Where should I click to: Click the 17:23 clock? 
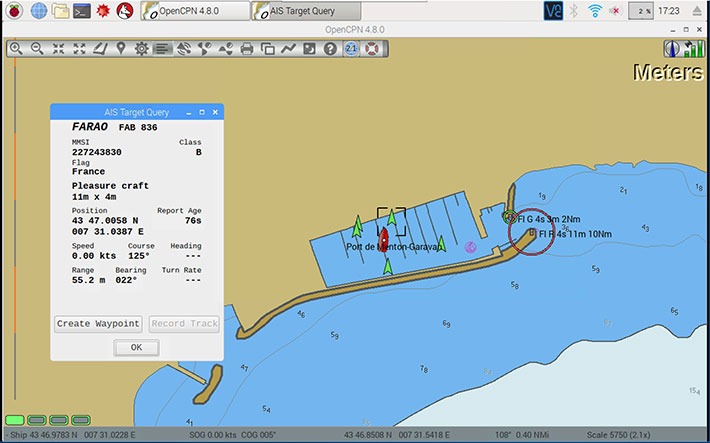[x=669, y=11]
